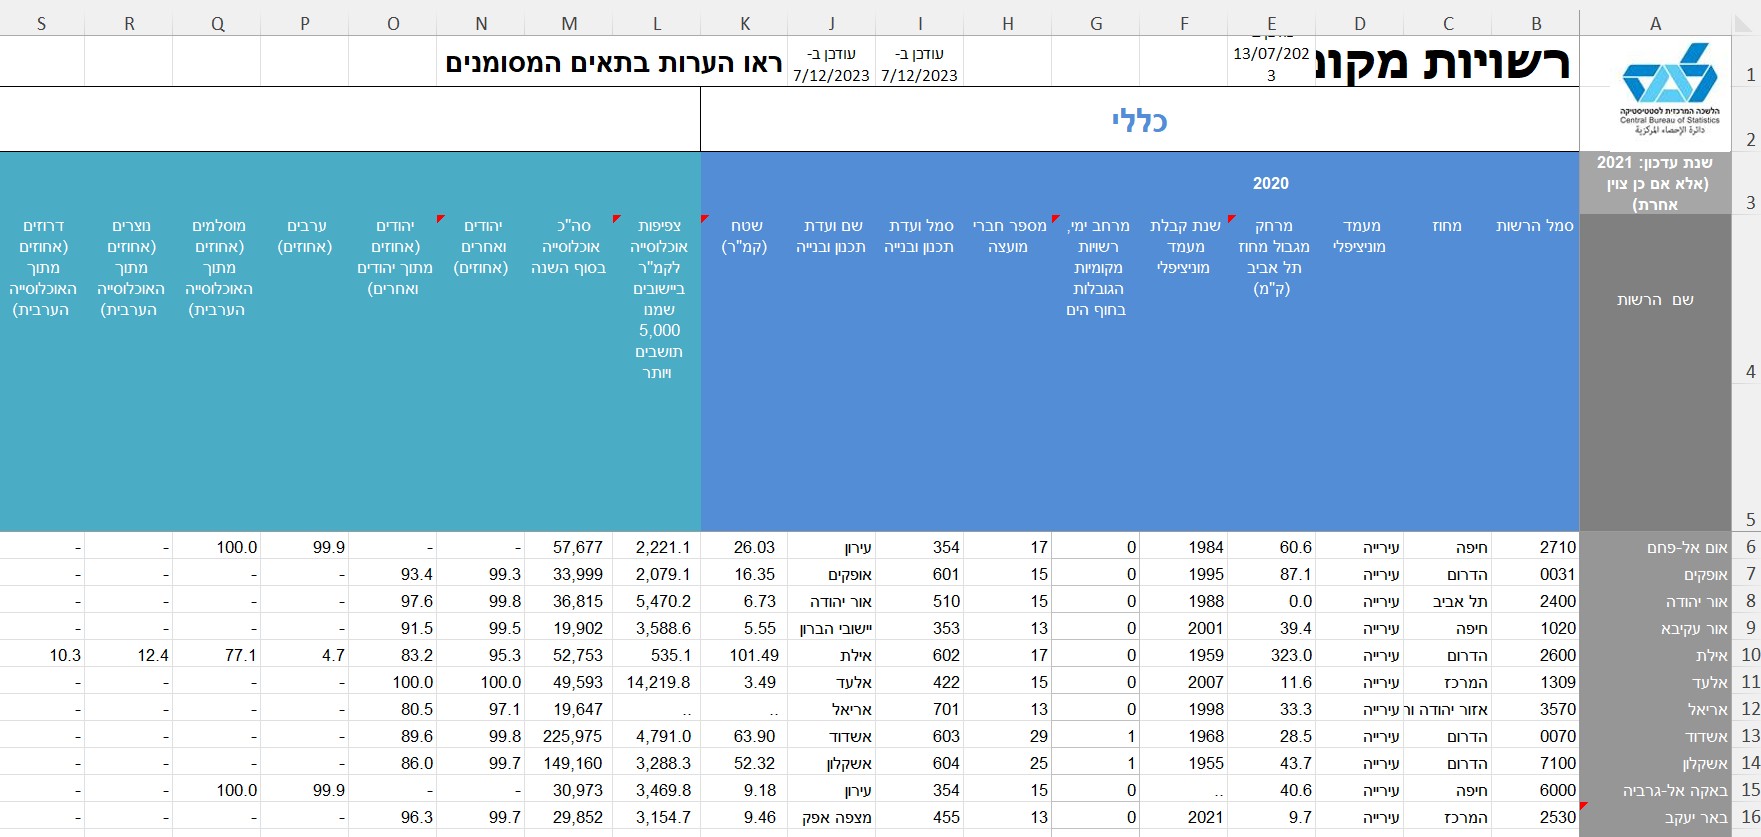Click the 'מספר חברי מועצה' header cell
This screenshot has width=1761, height=837.
click(1008, 236)
